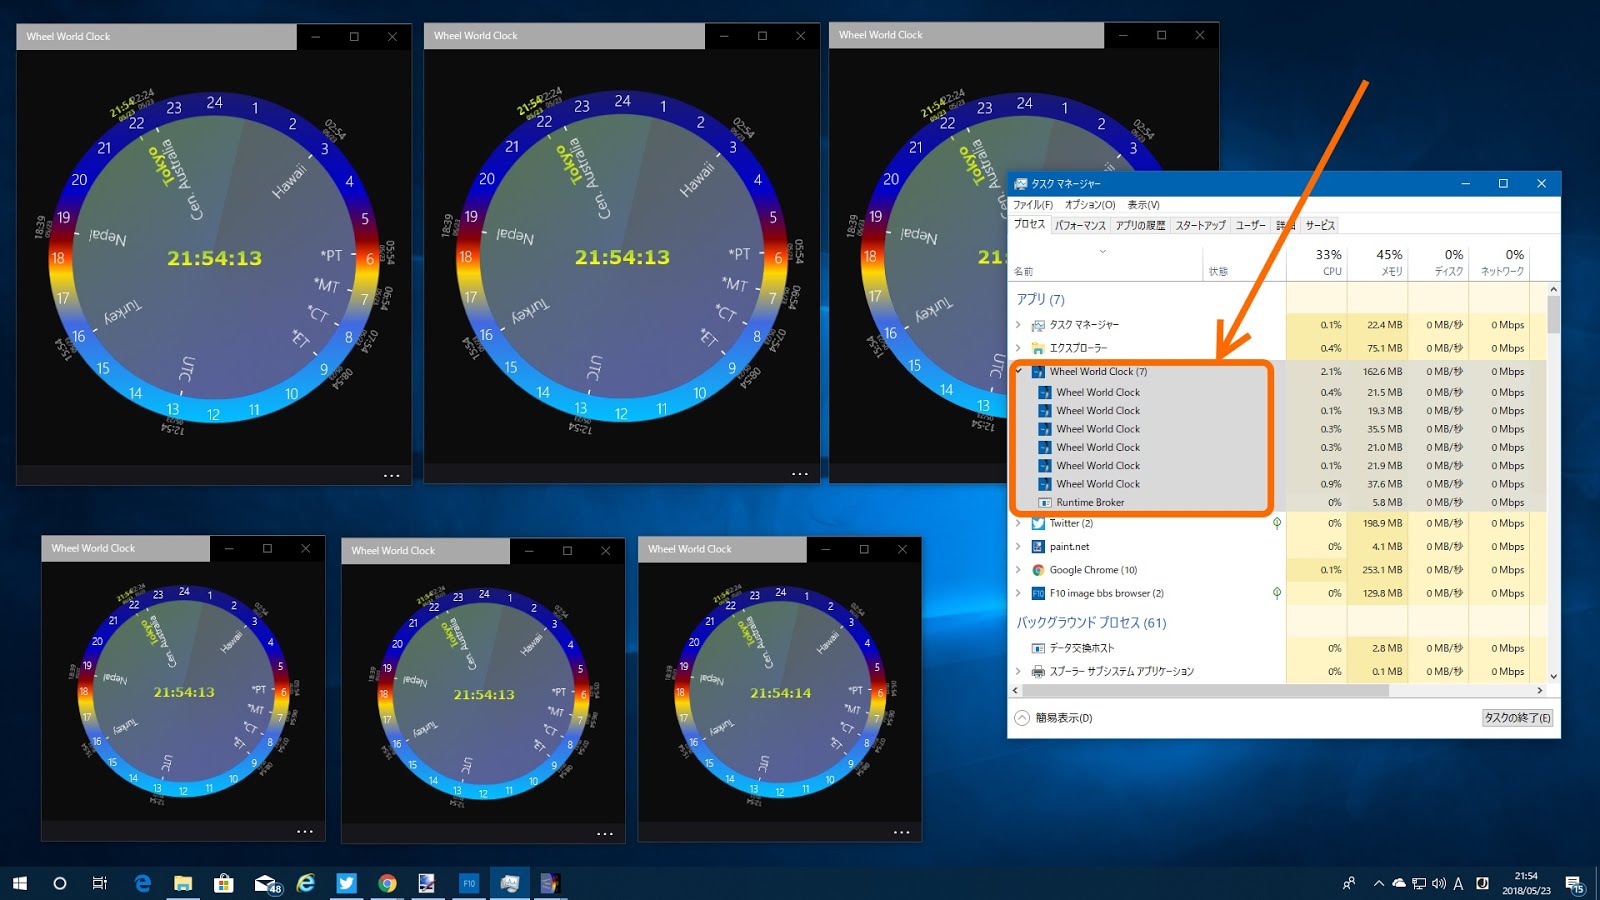Expand the Twitter (2) process group
1600x900 pixels.
pos(1019,523)
